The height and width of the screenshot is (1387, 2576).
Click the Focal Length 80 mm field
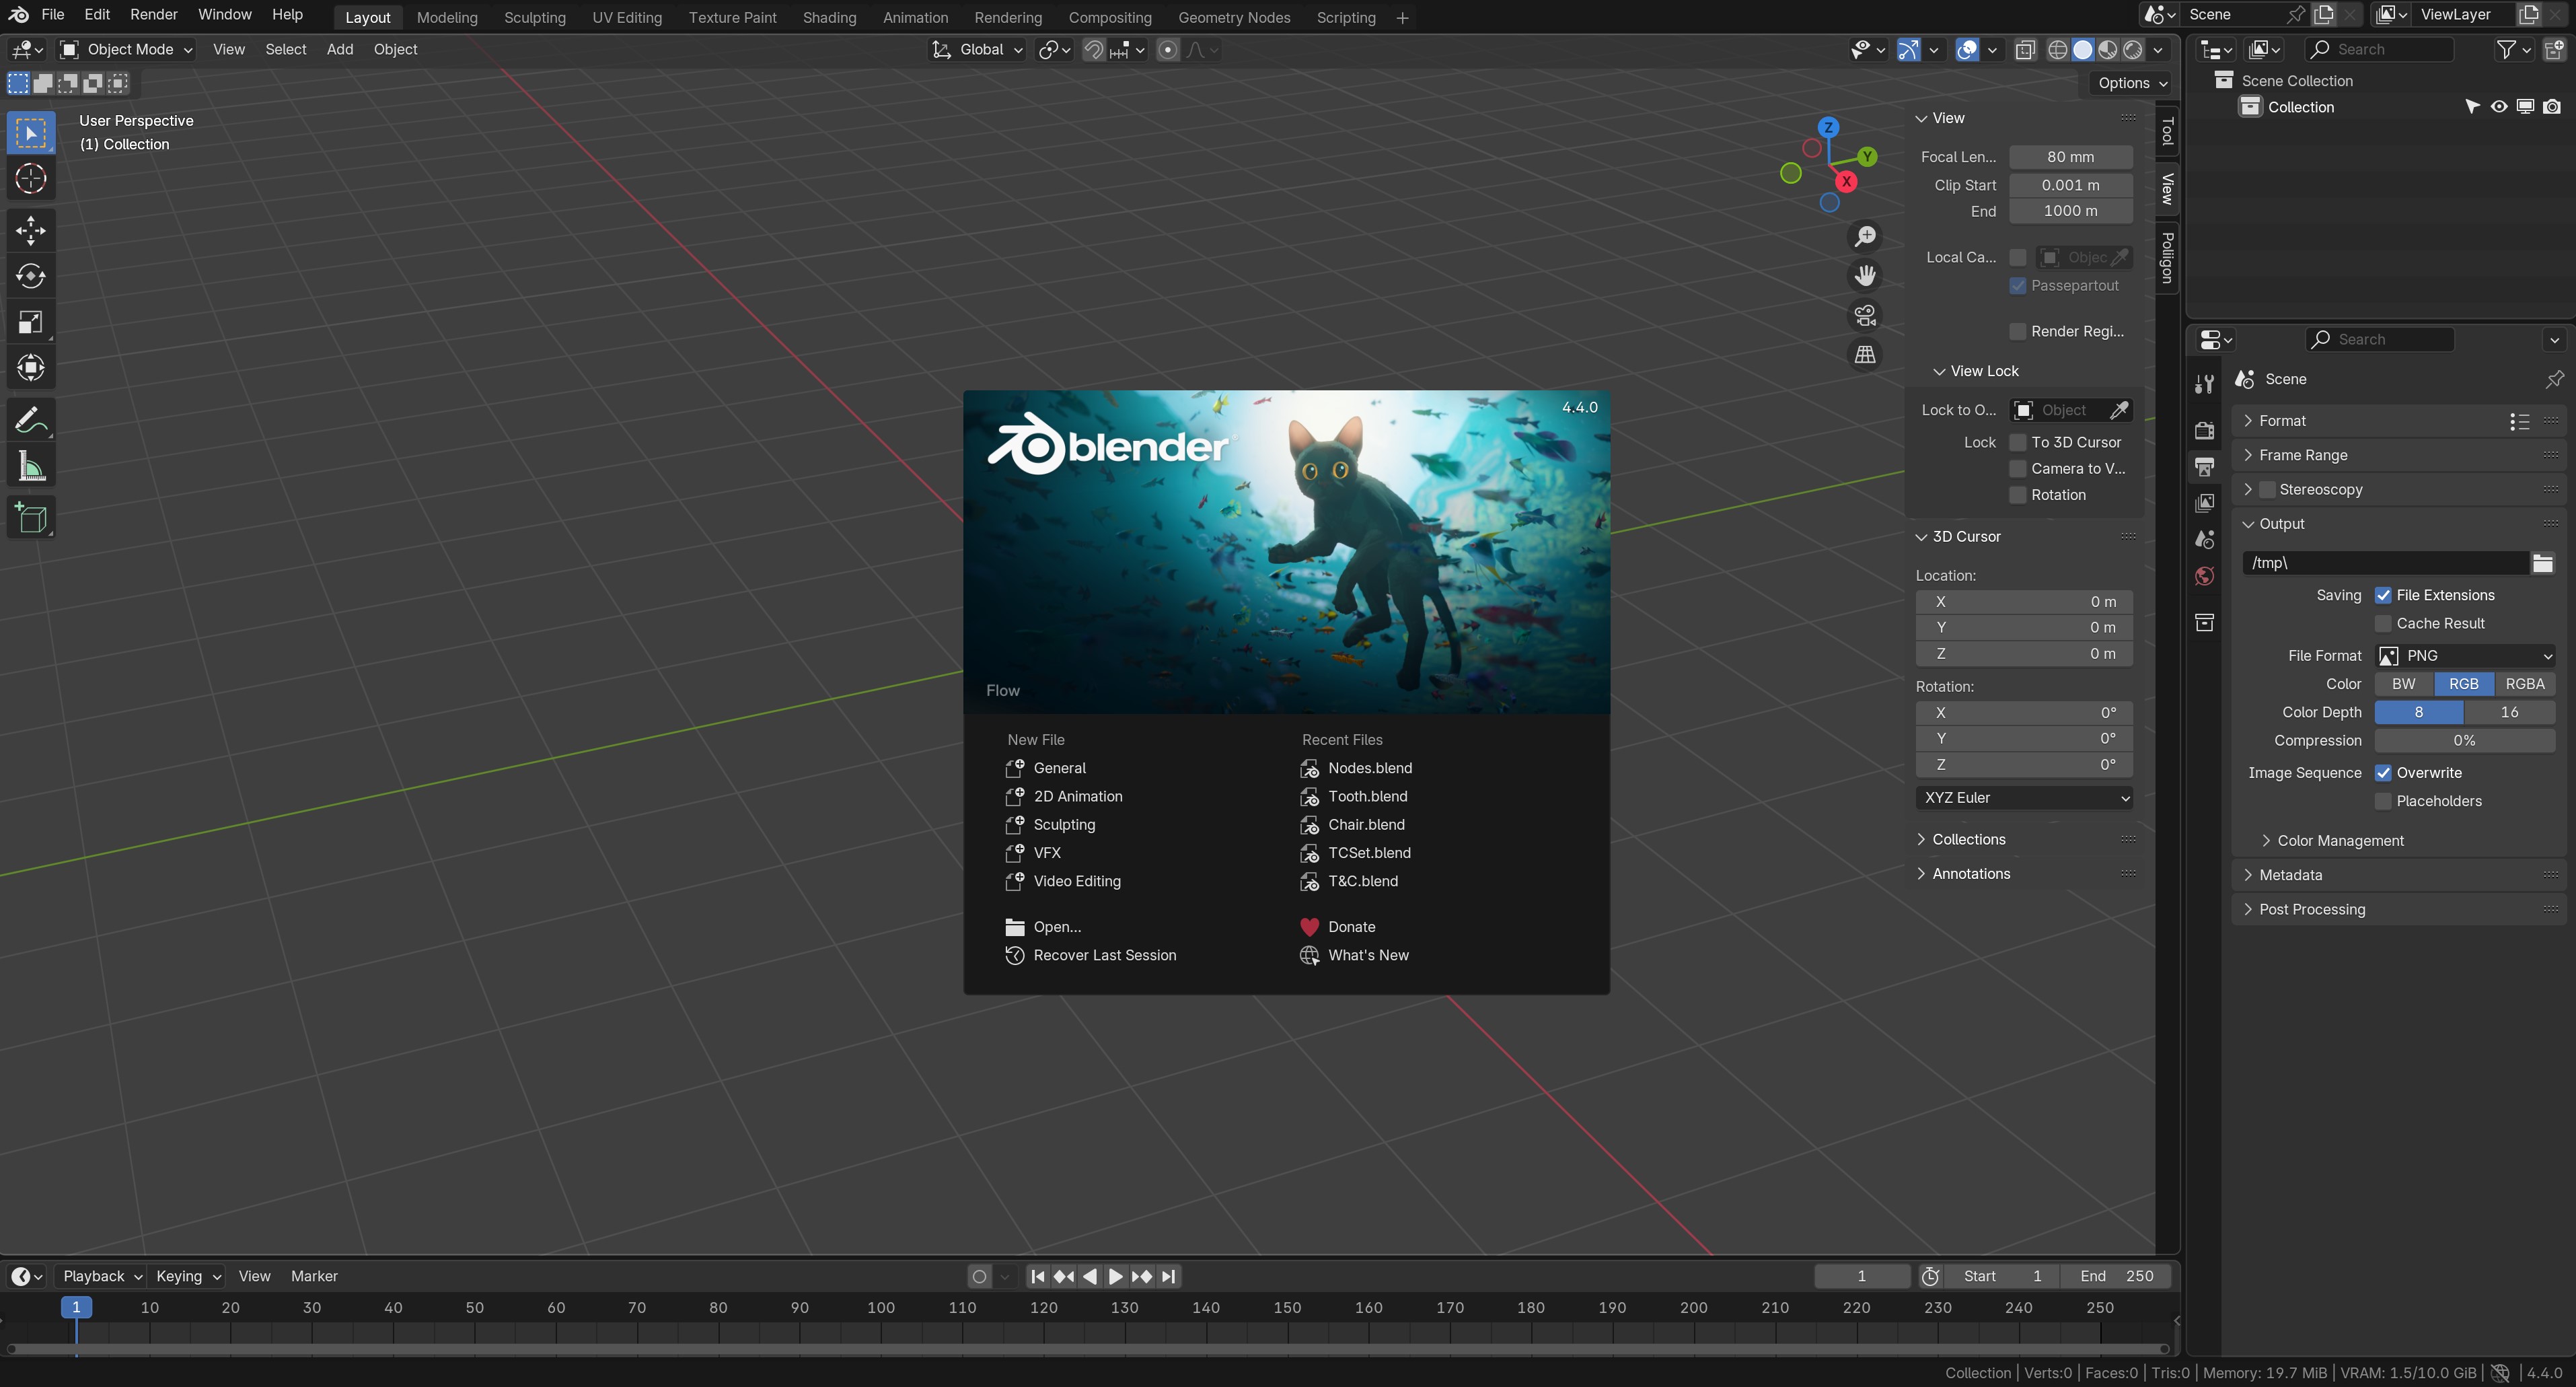pos(2071,157)
